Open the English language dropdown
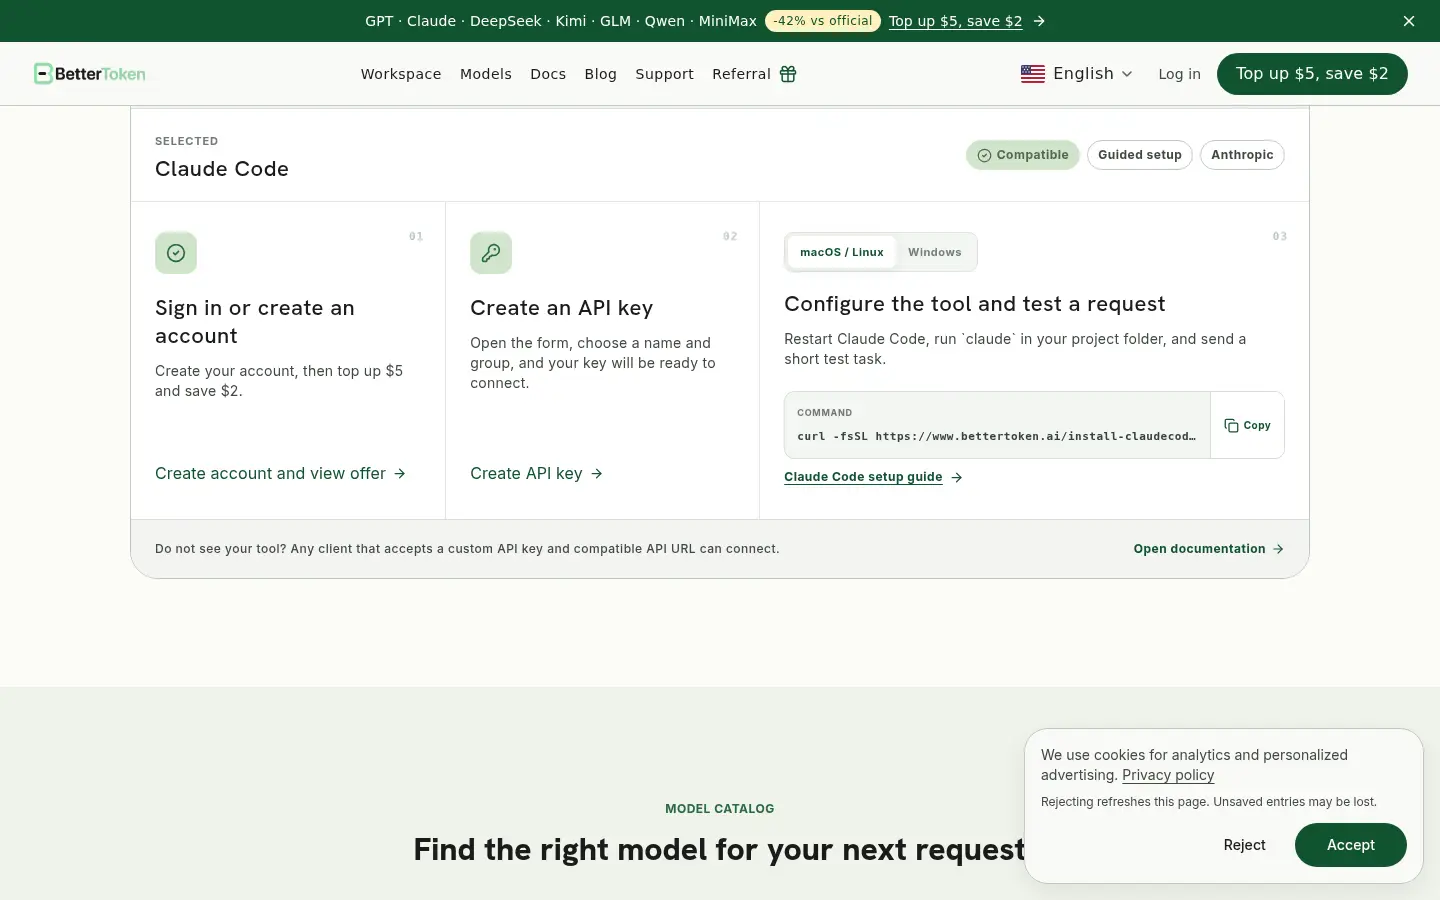The image size is (1440, 900). pyautogui.click(x=1077, y=74)
